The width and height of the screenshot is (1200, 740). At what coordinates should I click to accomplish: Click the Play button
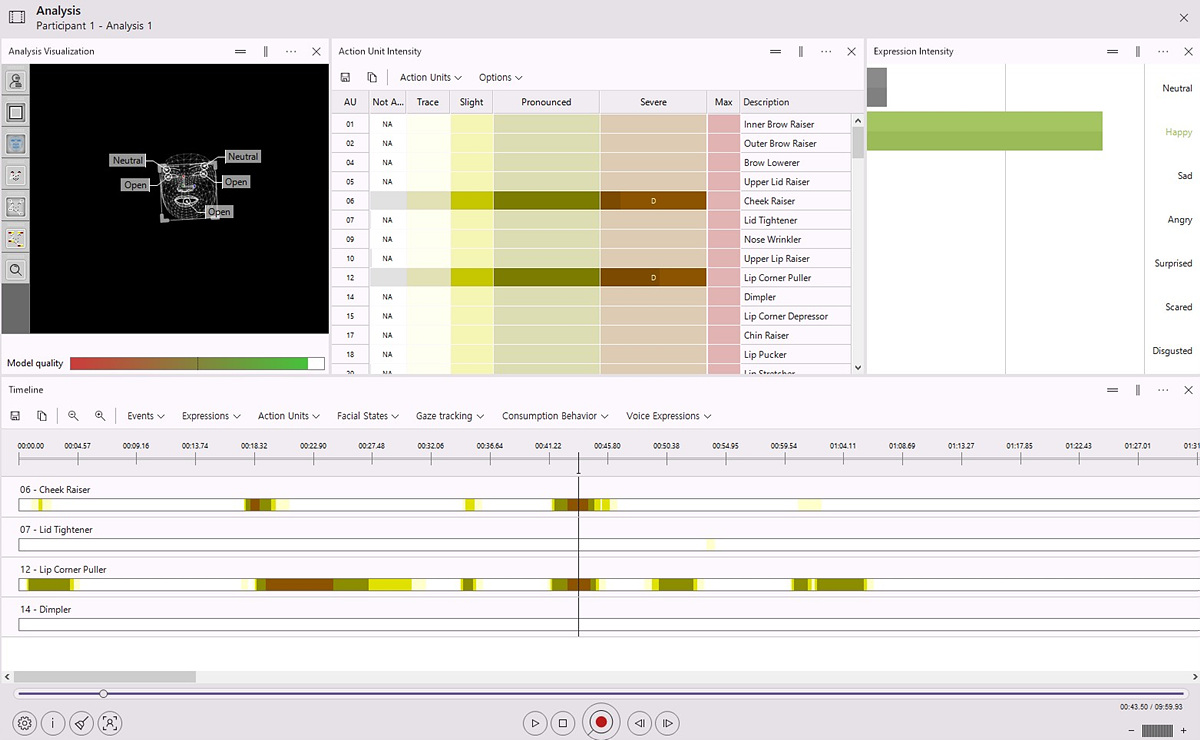(535, 722)
